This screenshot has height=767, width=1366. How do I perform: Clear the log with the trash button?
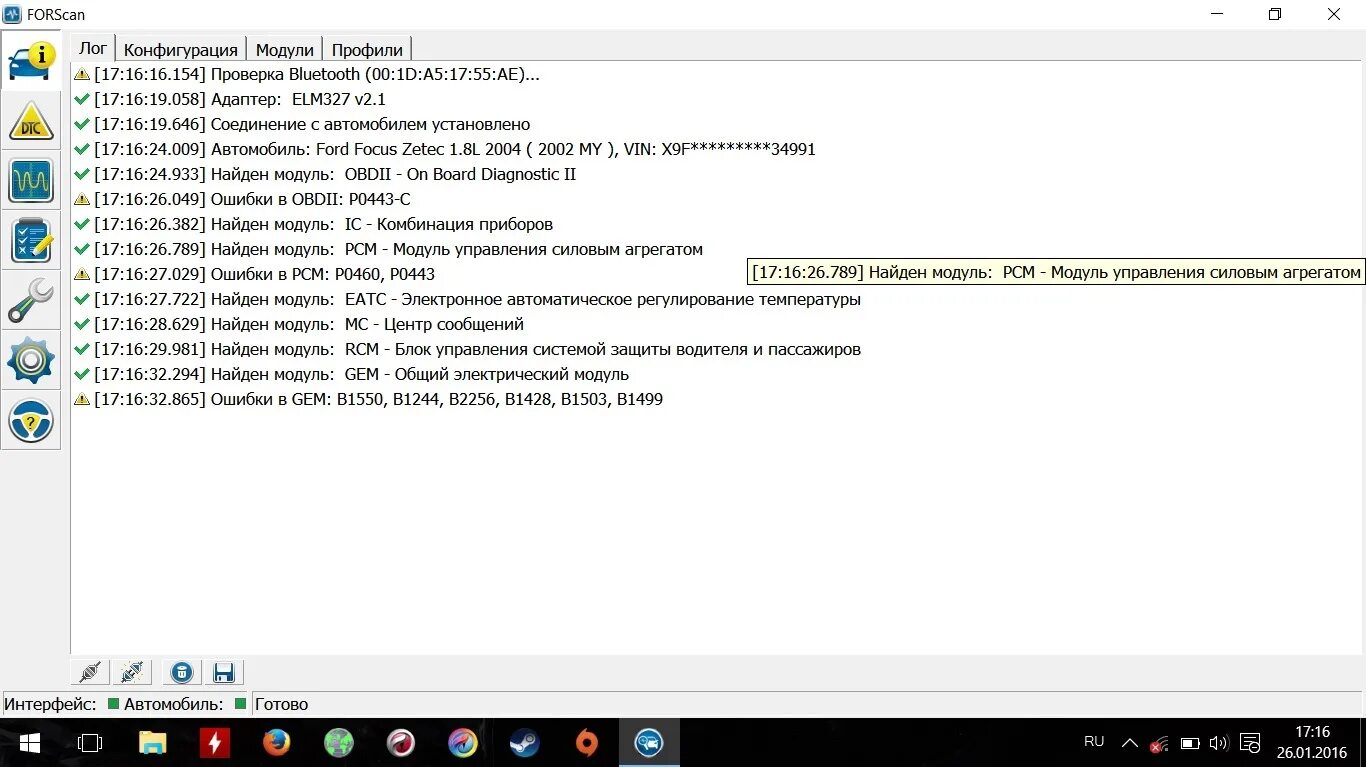181,672
